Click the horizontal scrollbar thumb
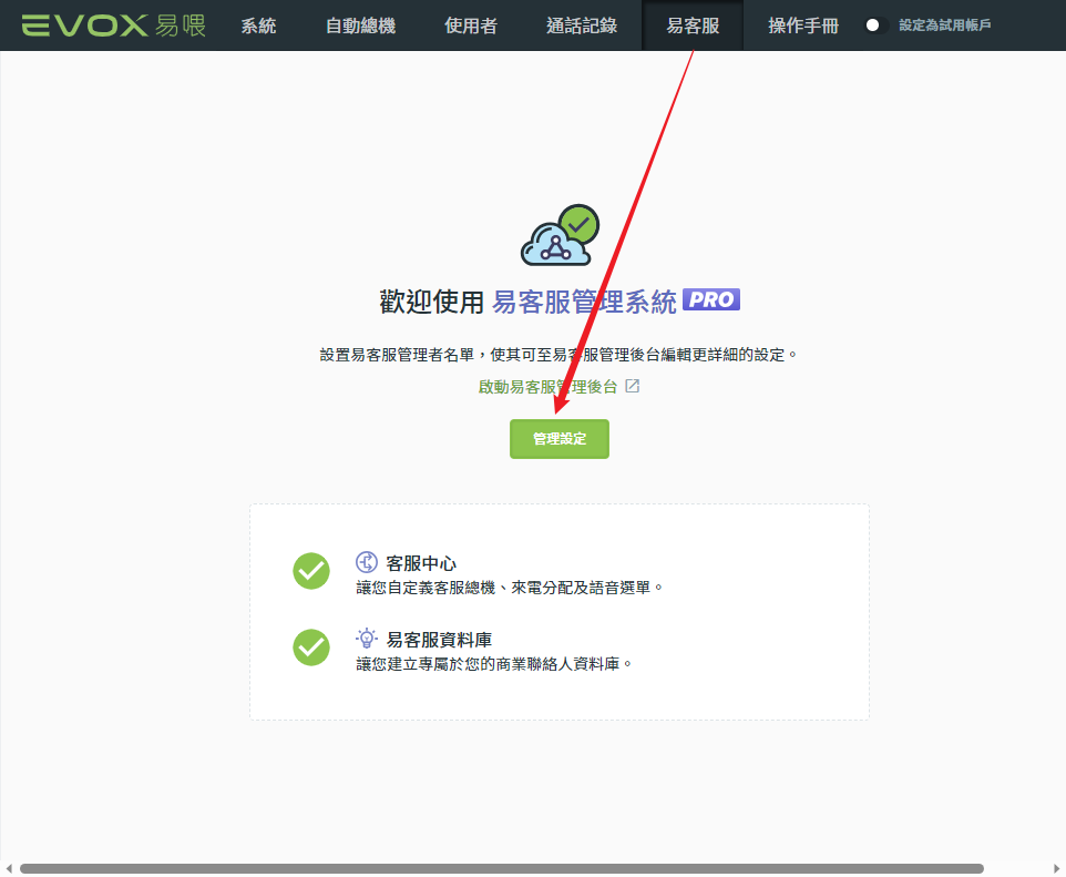This screenshot has height=877, width=1066. pos(502,869)
